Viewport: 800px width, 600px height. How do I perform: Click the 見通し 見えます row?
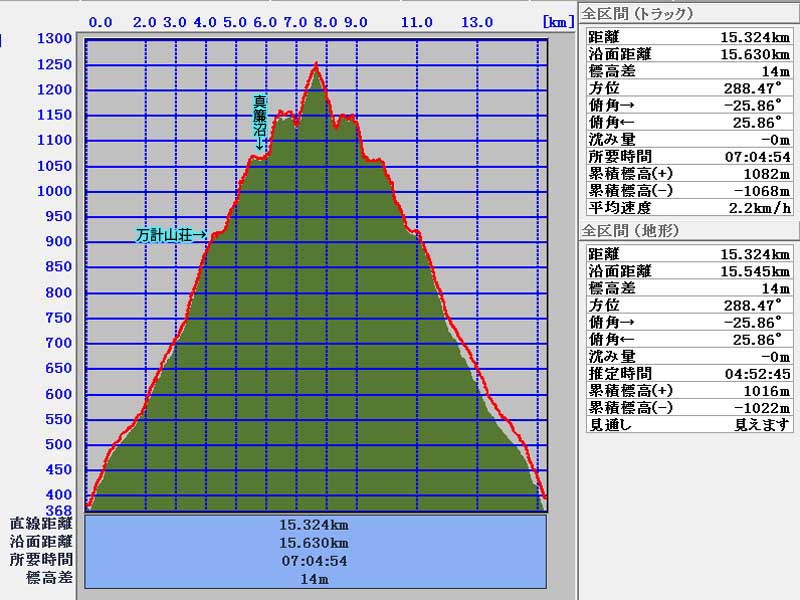click(688, 424)
